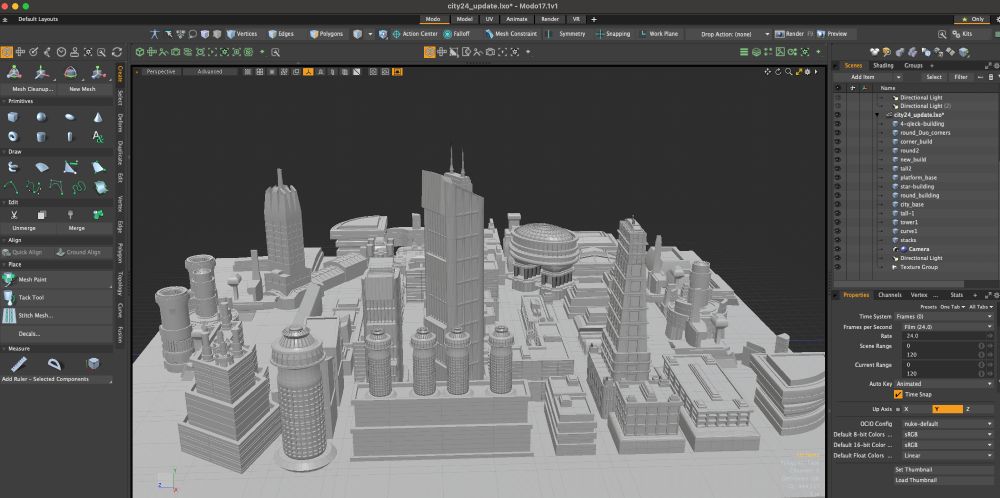Switch to the Render layout tab
1000x498 pixels.
[x=549, y=19]
